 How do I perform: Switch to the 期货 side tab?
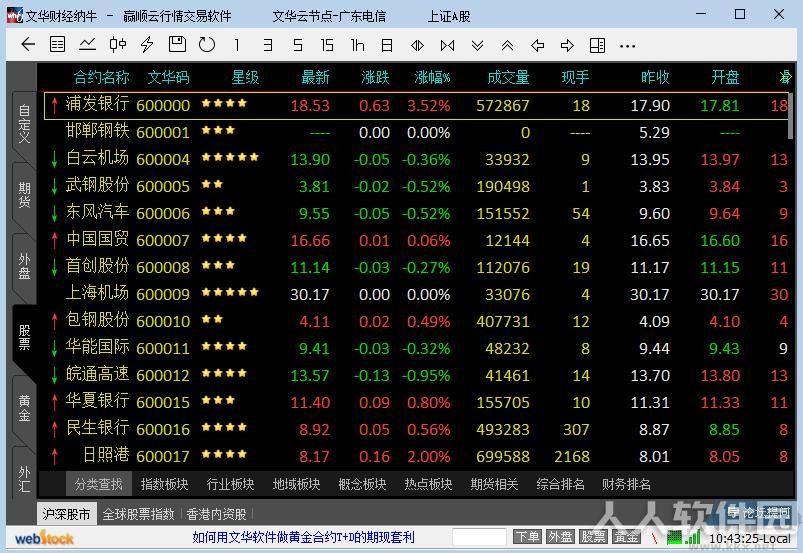[24, 195]
